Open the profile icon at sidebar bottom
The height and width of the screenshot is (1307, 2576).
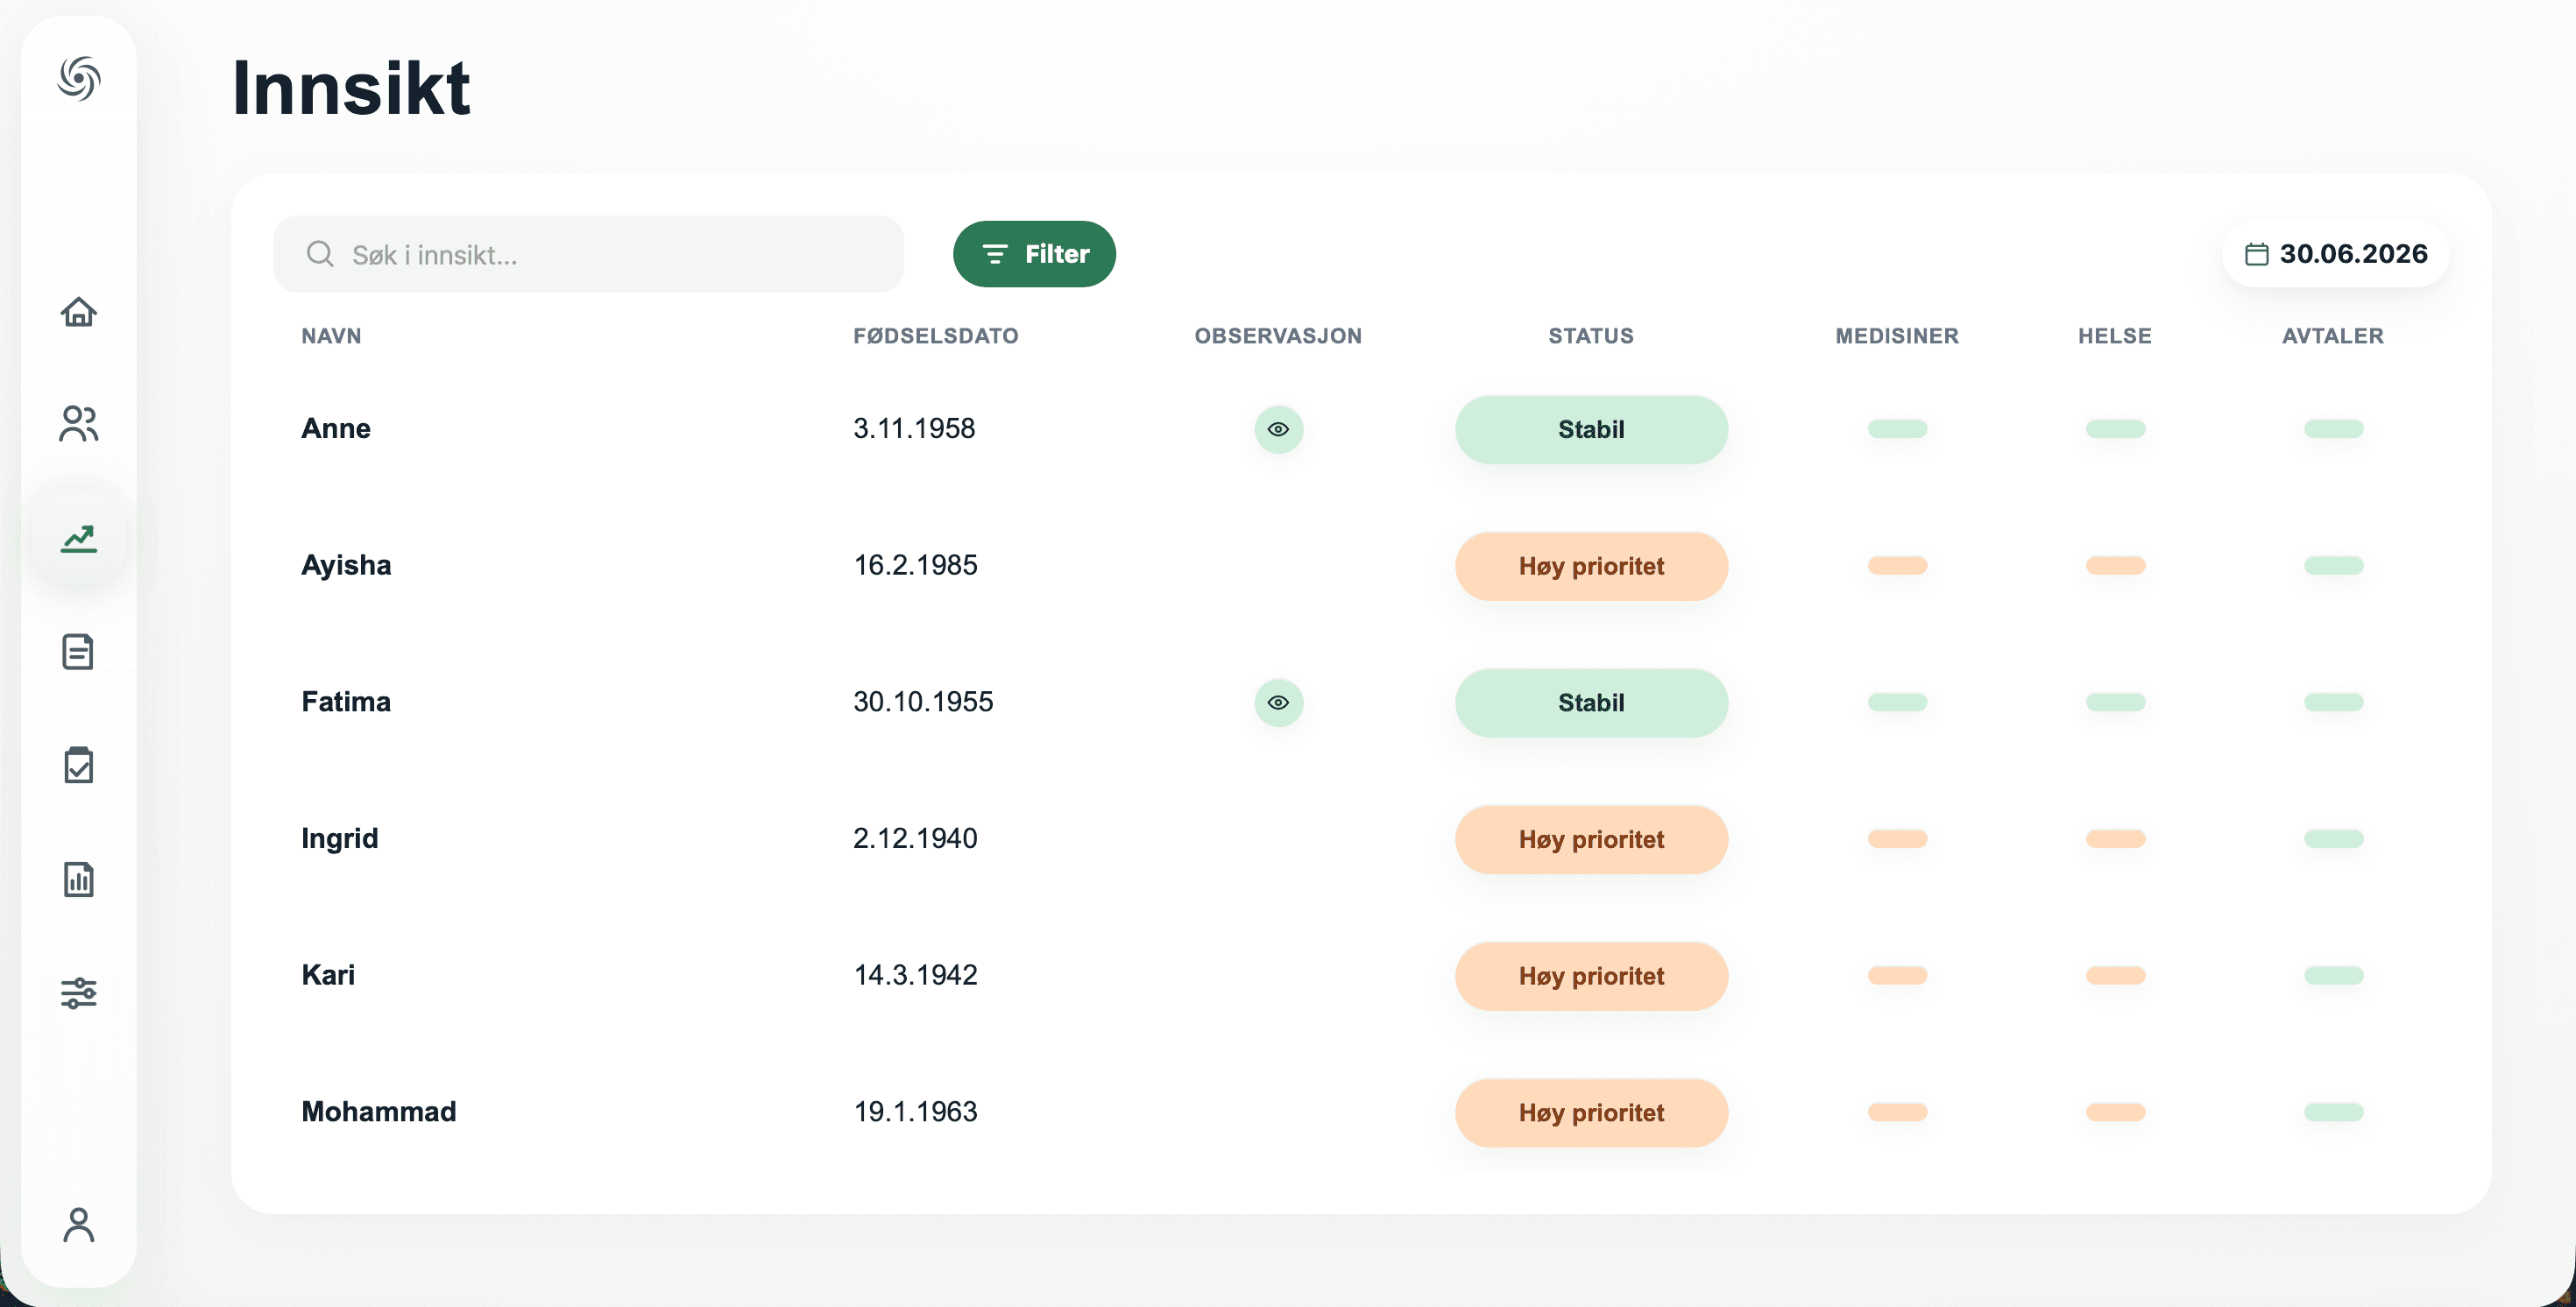point(79,1225)
